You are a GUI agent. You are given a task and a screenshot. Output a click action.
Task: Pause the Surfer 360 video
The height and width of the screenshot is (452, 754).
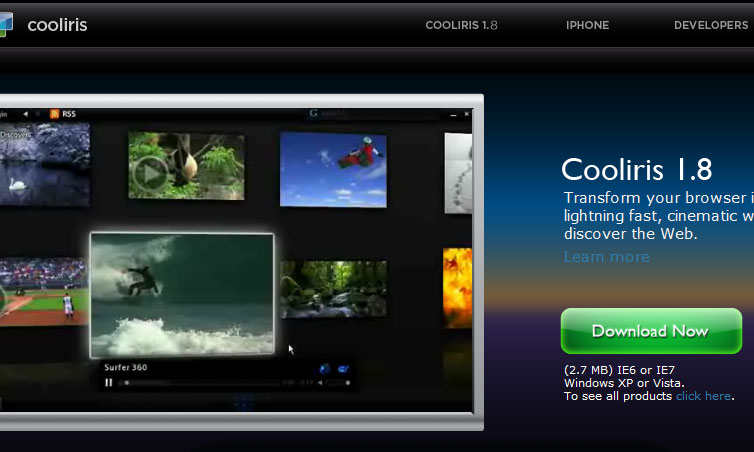[x=109, y=383]
